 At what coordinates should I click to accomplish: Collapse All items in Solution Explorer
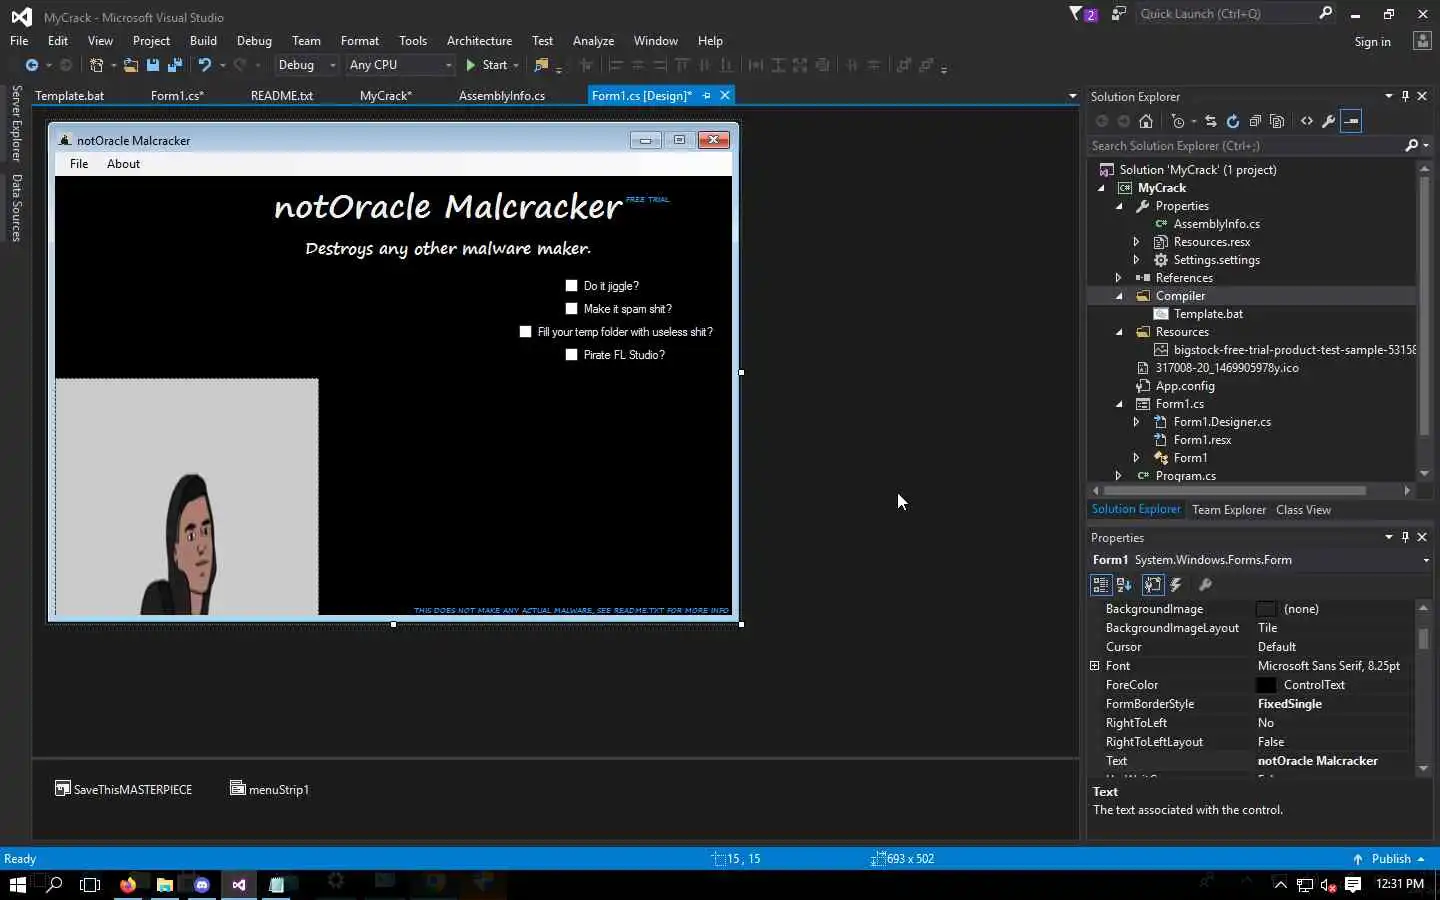tap(1255, 121)
